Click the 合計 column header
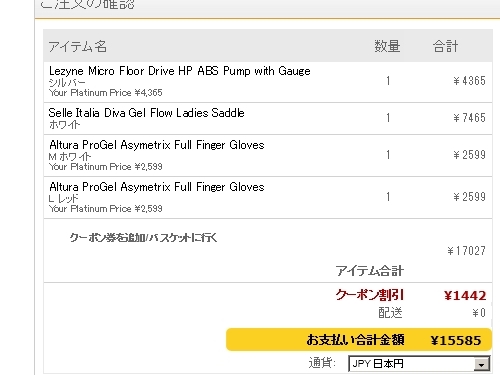The width and height of the screenshot is (500, 375). click(x=445, y=46)
